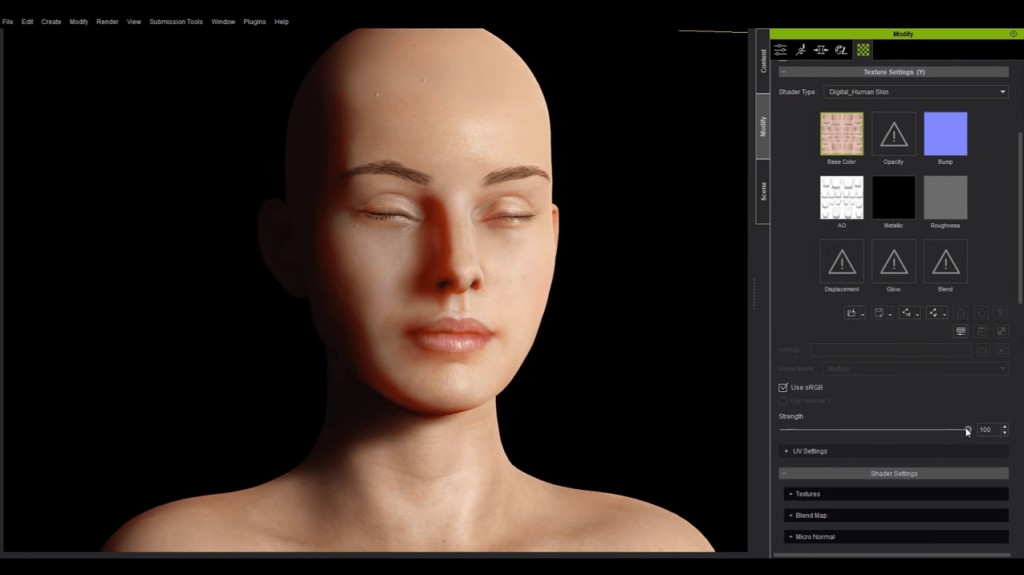
Task: Click the Strength slider handle
Action: click(x=967, y=430)
